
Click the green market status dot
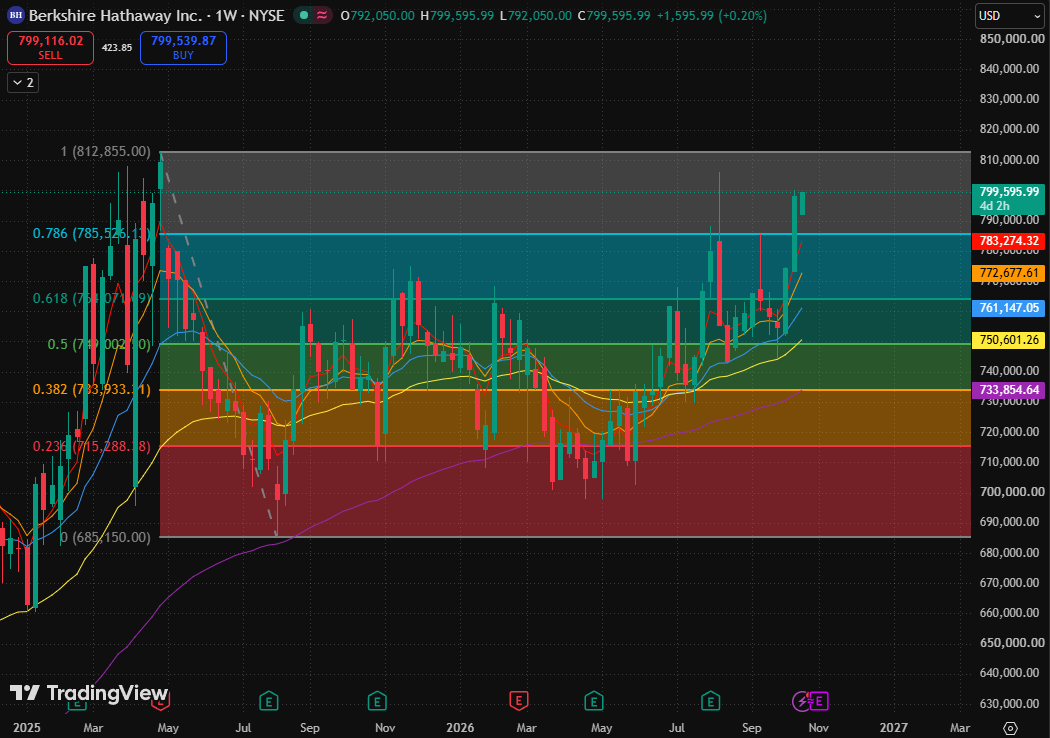point(305,15)
